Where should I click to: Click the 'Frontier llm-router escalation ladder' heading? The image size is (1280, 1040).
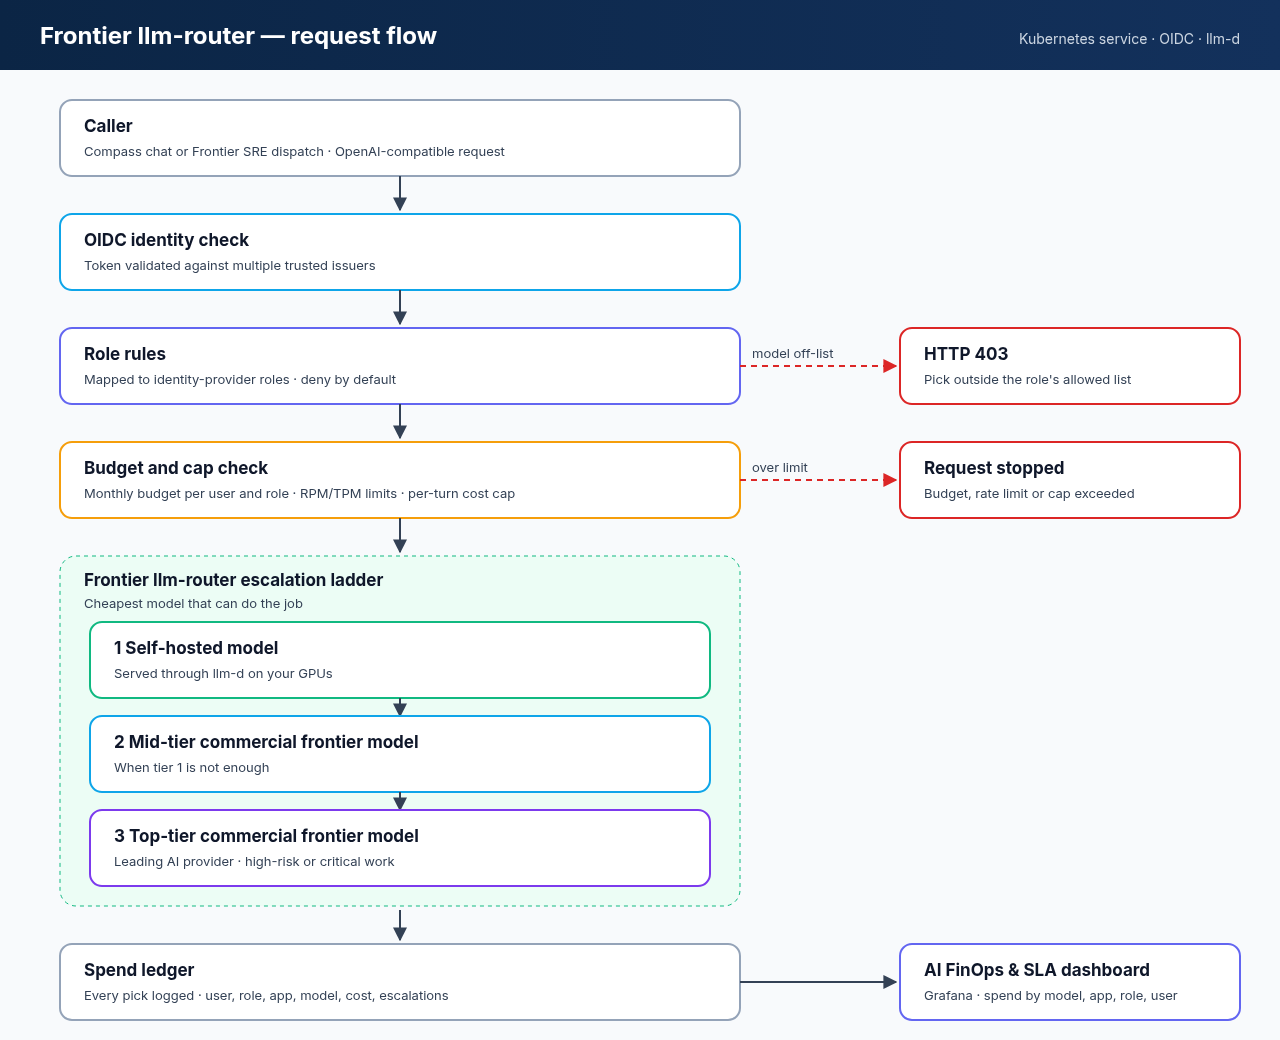coord(233,580)
